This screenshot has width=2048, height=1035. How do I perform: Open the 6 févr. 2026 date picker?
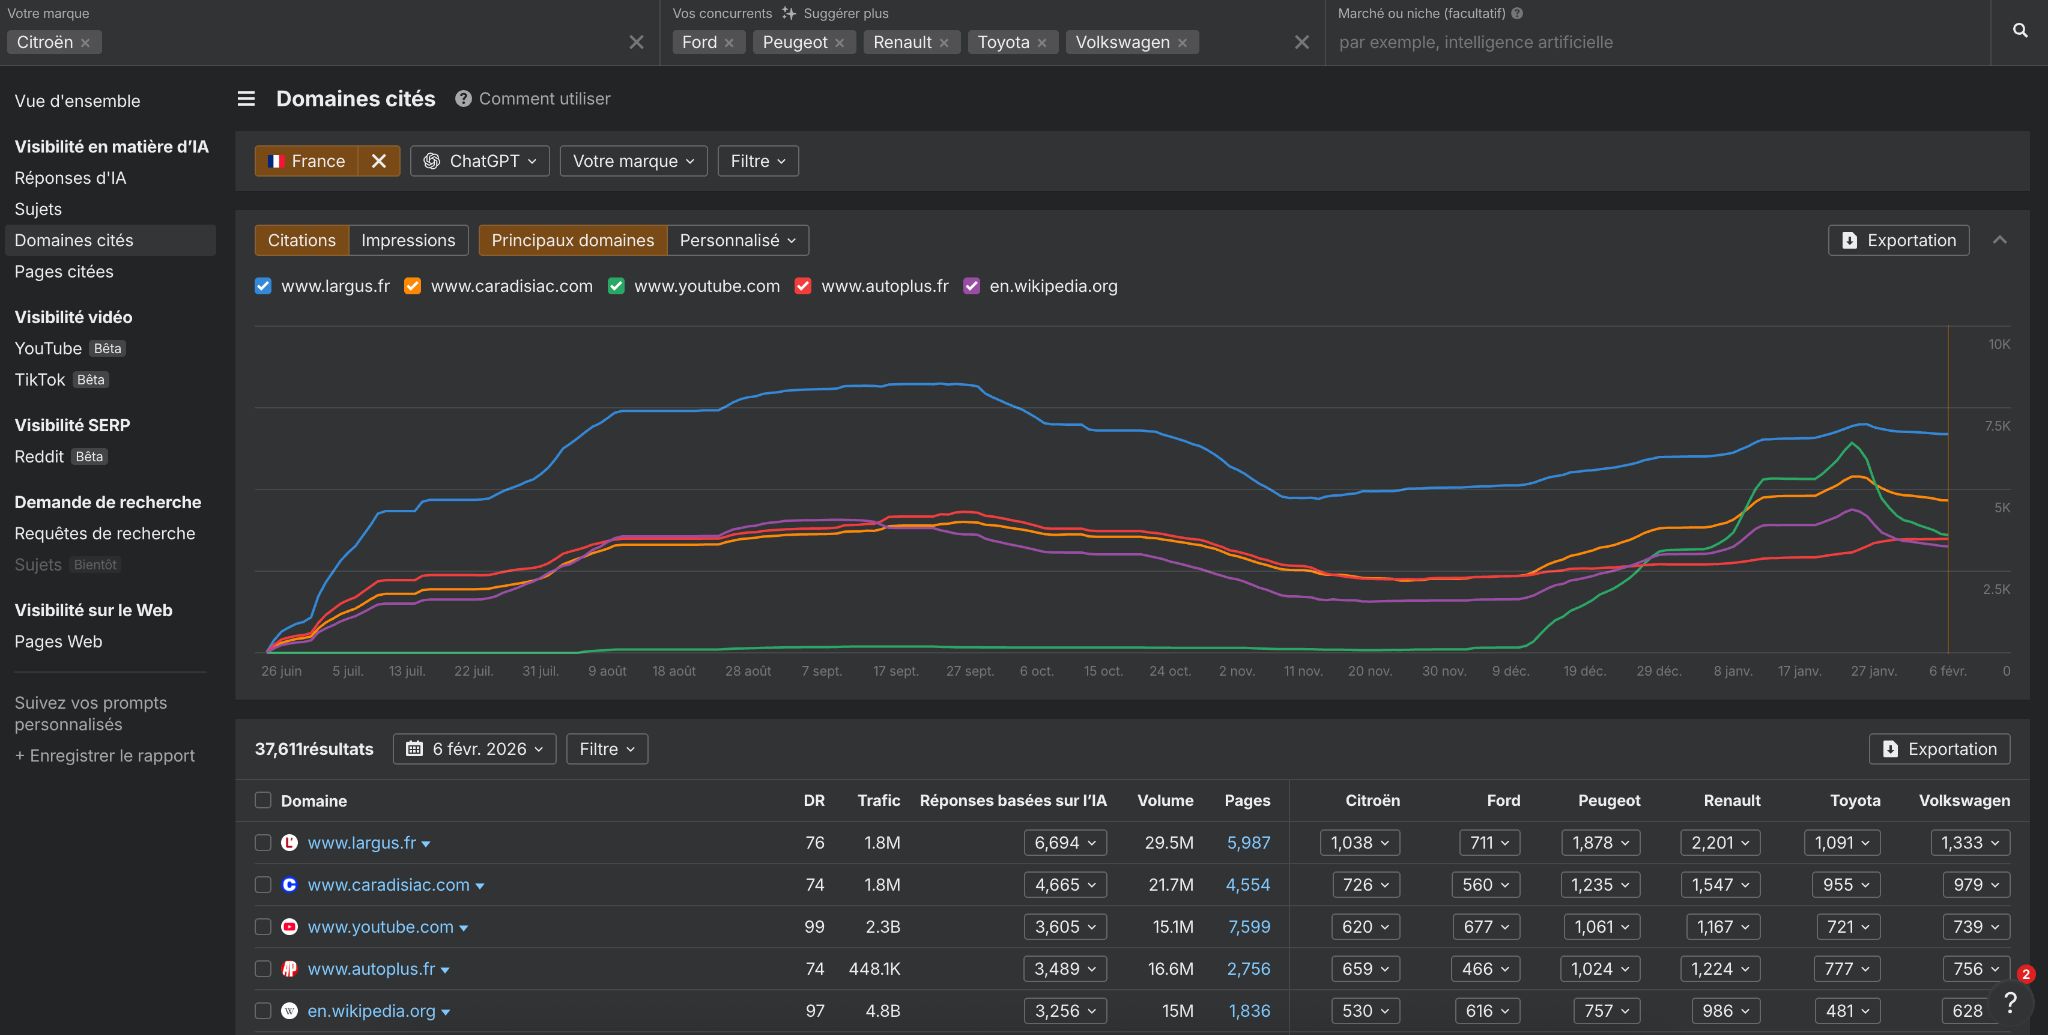coord(474,749)
